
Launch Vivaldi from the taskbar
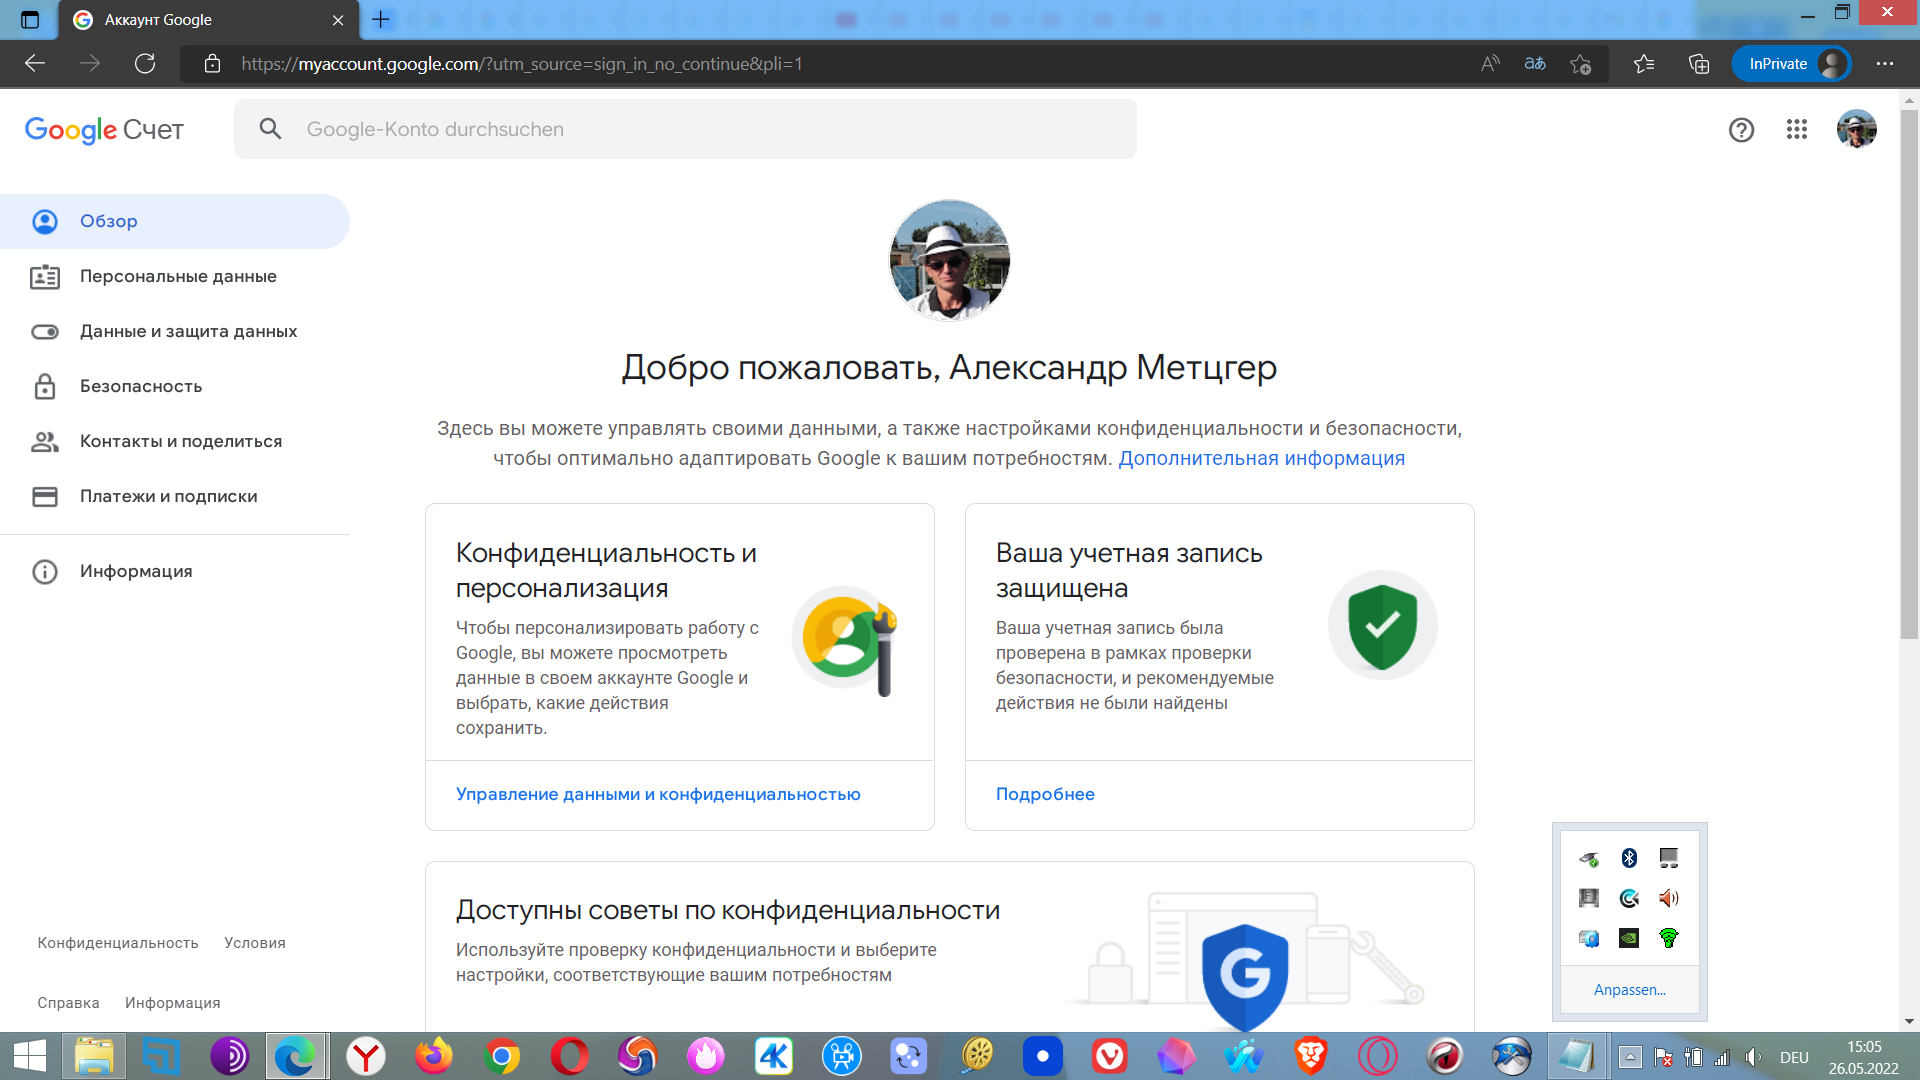tap(1109, 1056)
